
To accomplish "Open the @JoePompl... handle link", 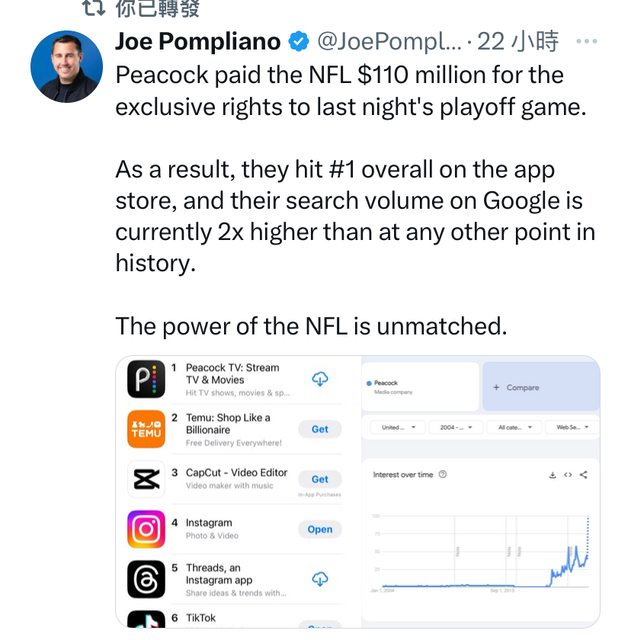I will pos(390,42).
